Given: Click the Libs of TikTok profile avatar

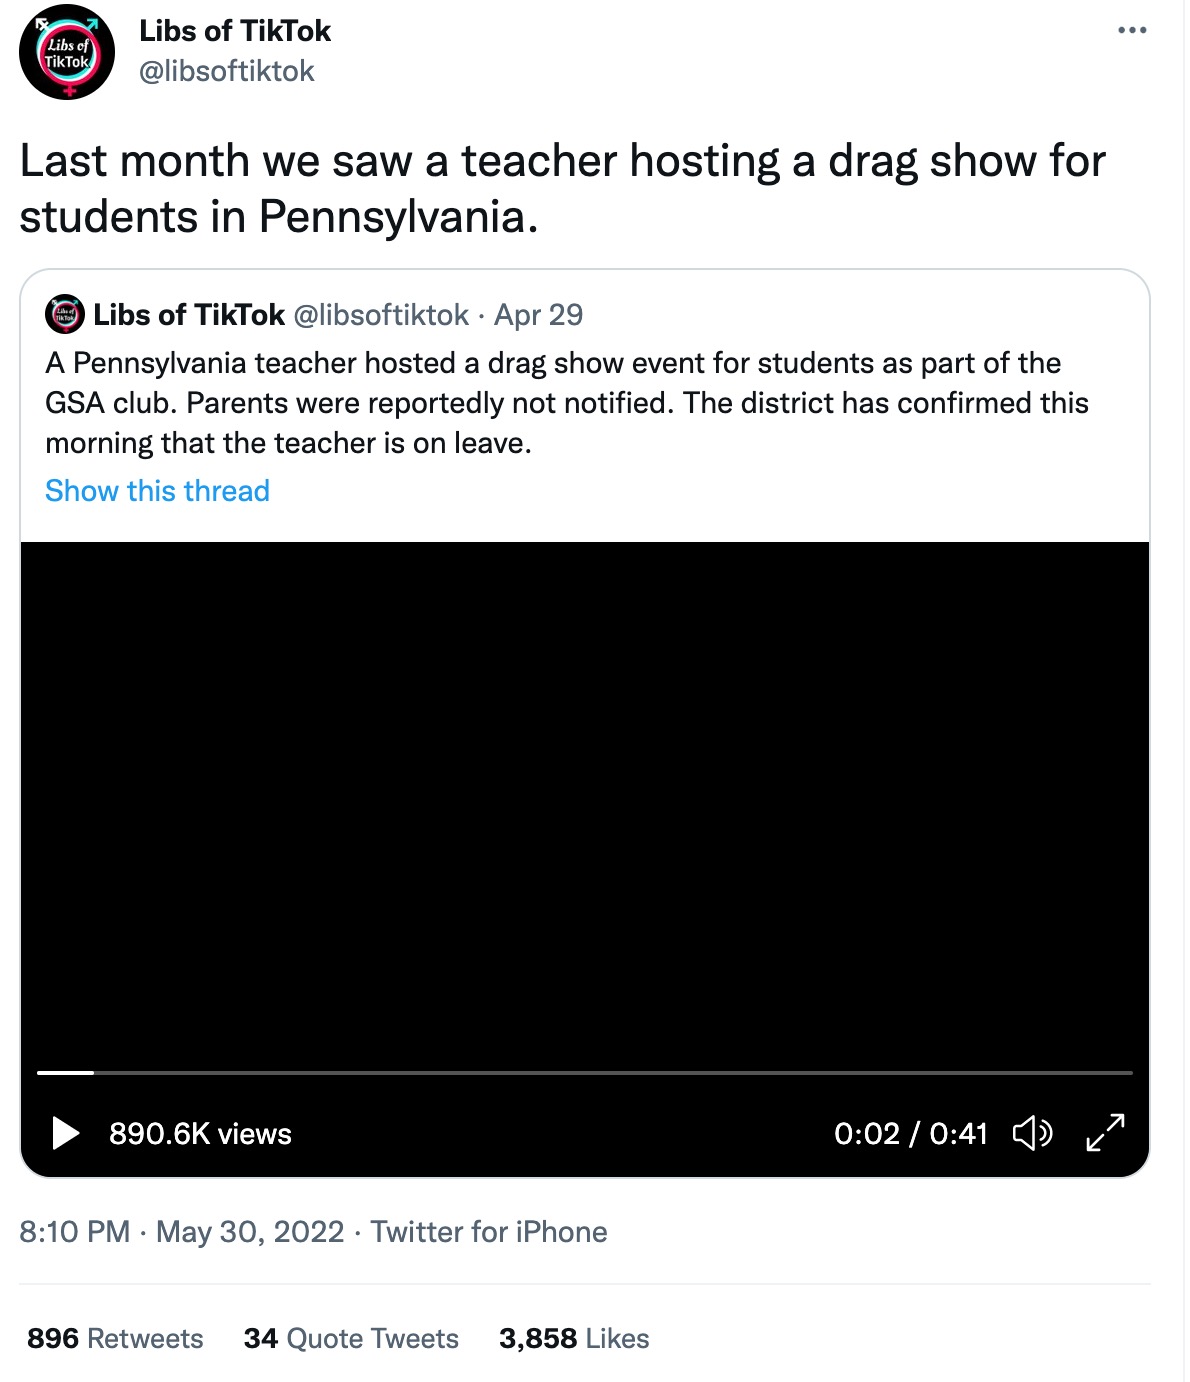Looking at the screenshot, I should coord(67,52).
